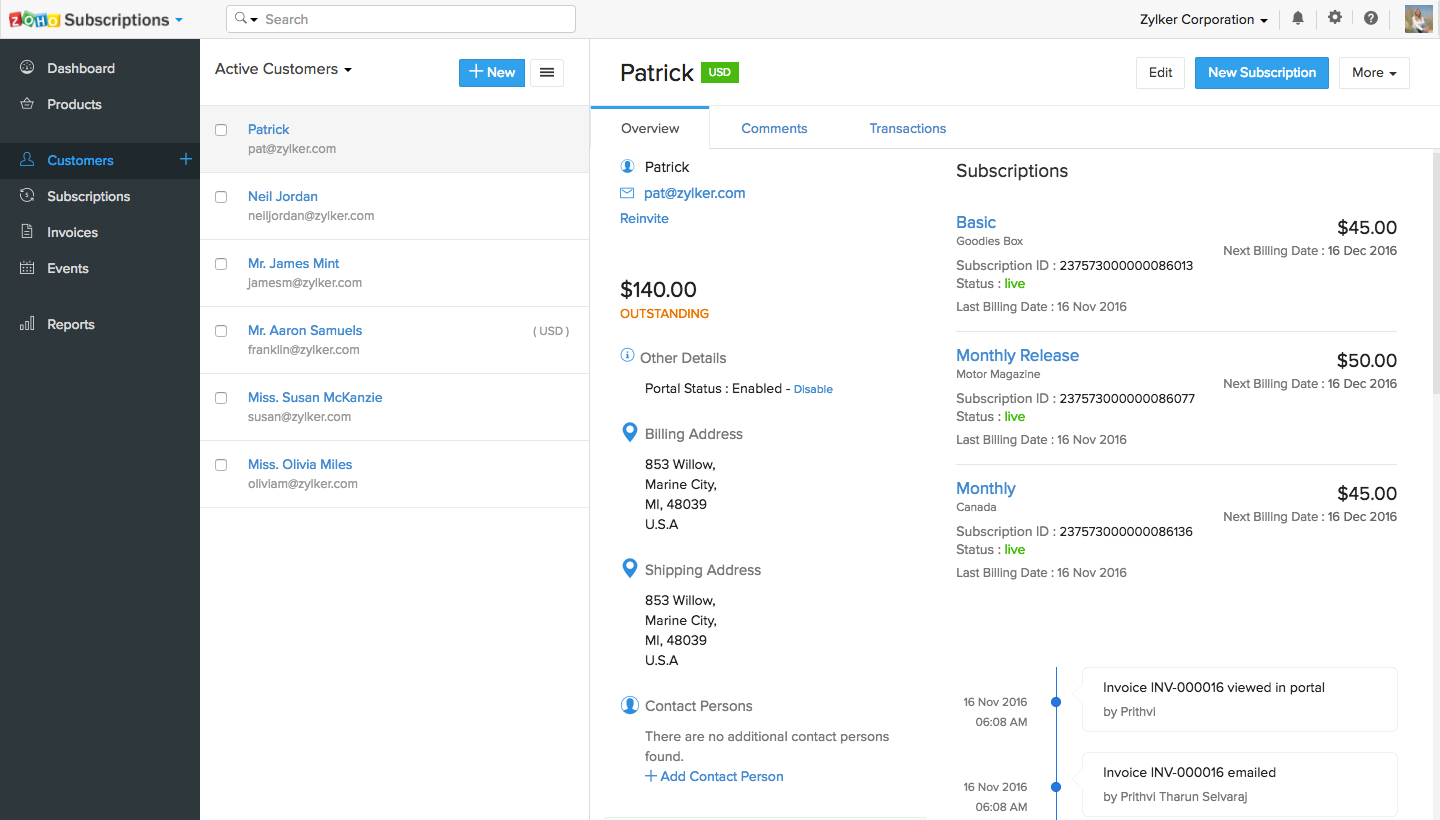Viewport: 1440px width, 820px height.
Task: Open settings via the gear icon
Action: click(1335, 18)
